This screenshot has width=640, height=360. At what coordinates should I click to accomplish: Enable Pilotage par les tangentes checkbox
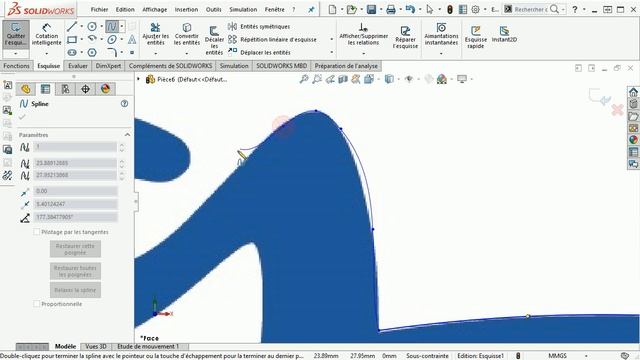pos(36,232)
